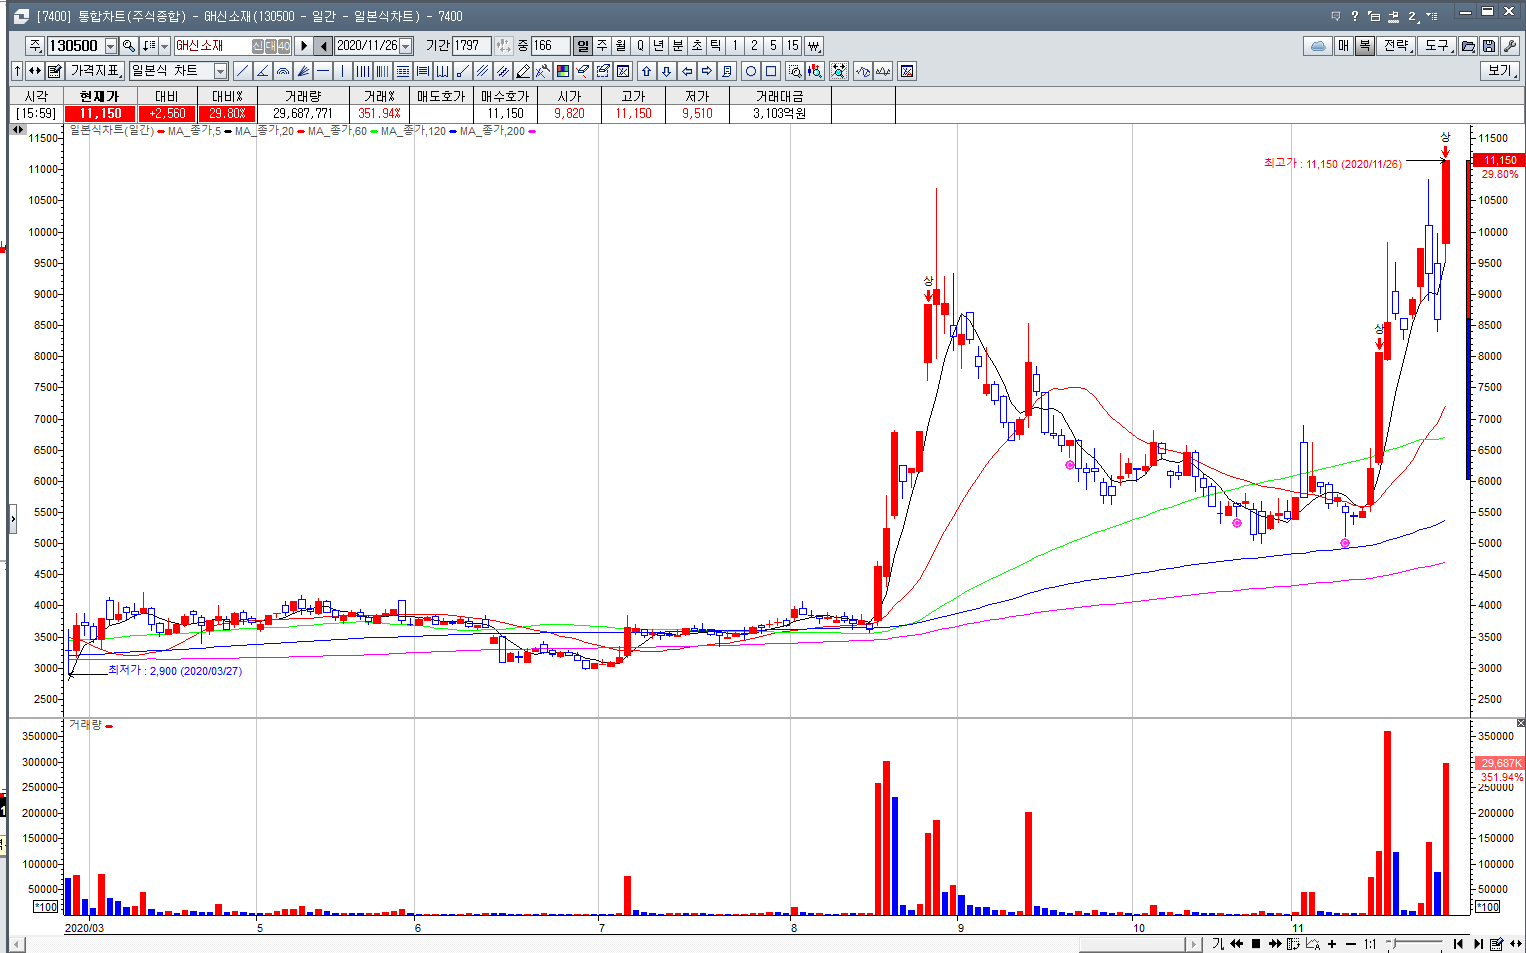The width and height of the screenshot is (1526, 953).
Task: Click the 거래량 column header
Action: click(303, 96)
